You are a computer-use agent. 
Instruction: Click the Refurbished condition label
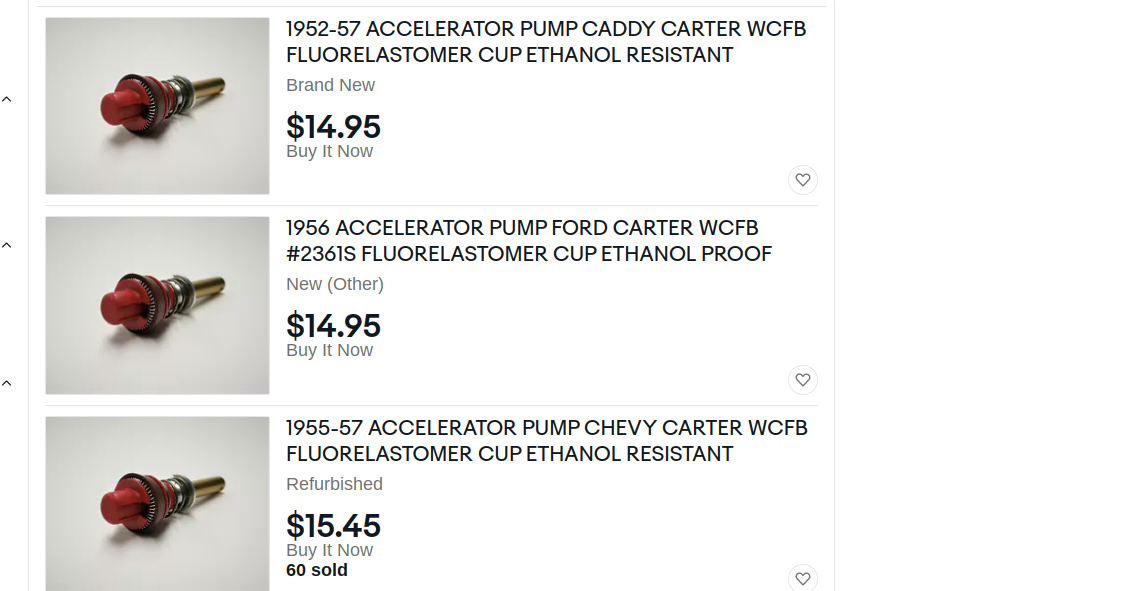coord(334,484)
